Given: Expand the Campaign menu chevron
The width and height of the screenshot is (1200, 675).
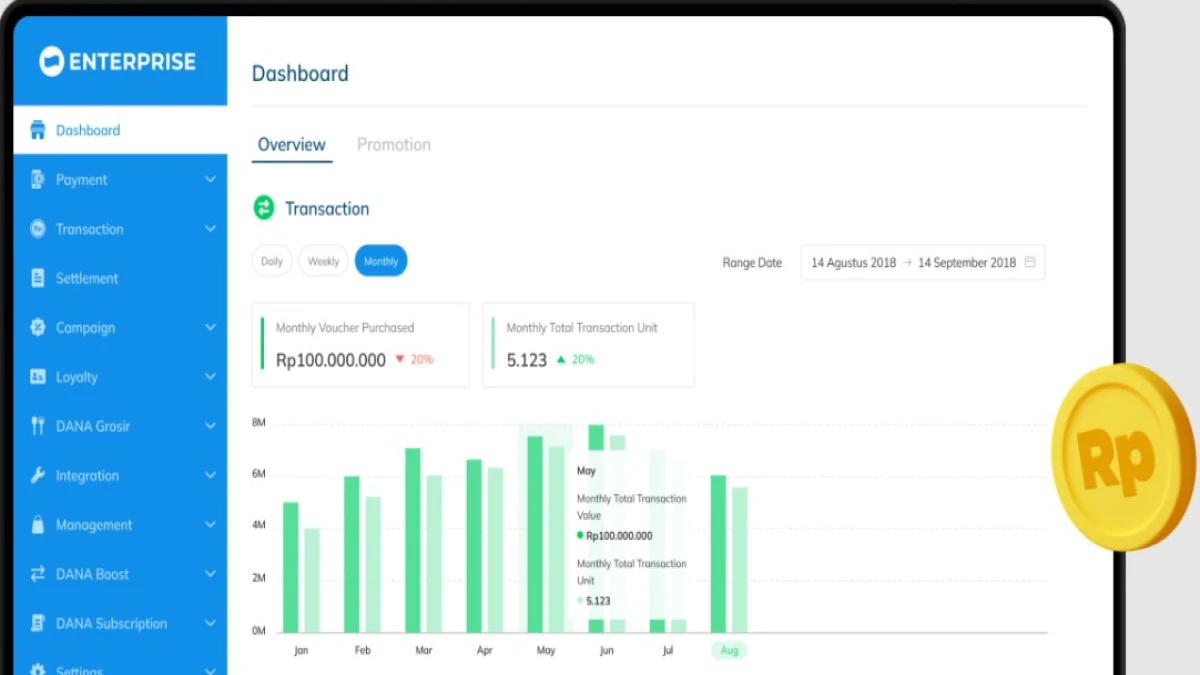Looking at the screenshot, I should [x=210, y=327].
